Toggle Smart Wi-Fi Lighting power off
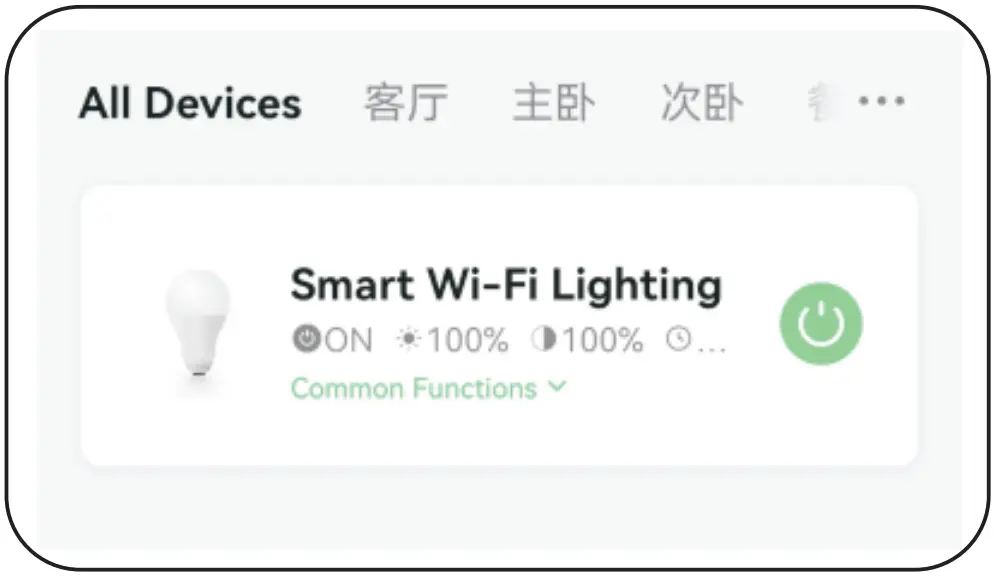This screenshot has height=576, width=997. (x=820, y=322)
